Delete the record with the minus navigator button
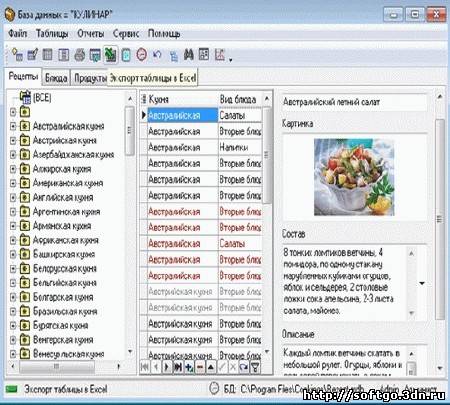 tap(200, 367)
